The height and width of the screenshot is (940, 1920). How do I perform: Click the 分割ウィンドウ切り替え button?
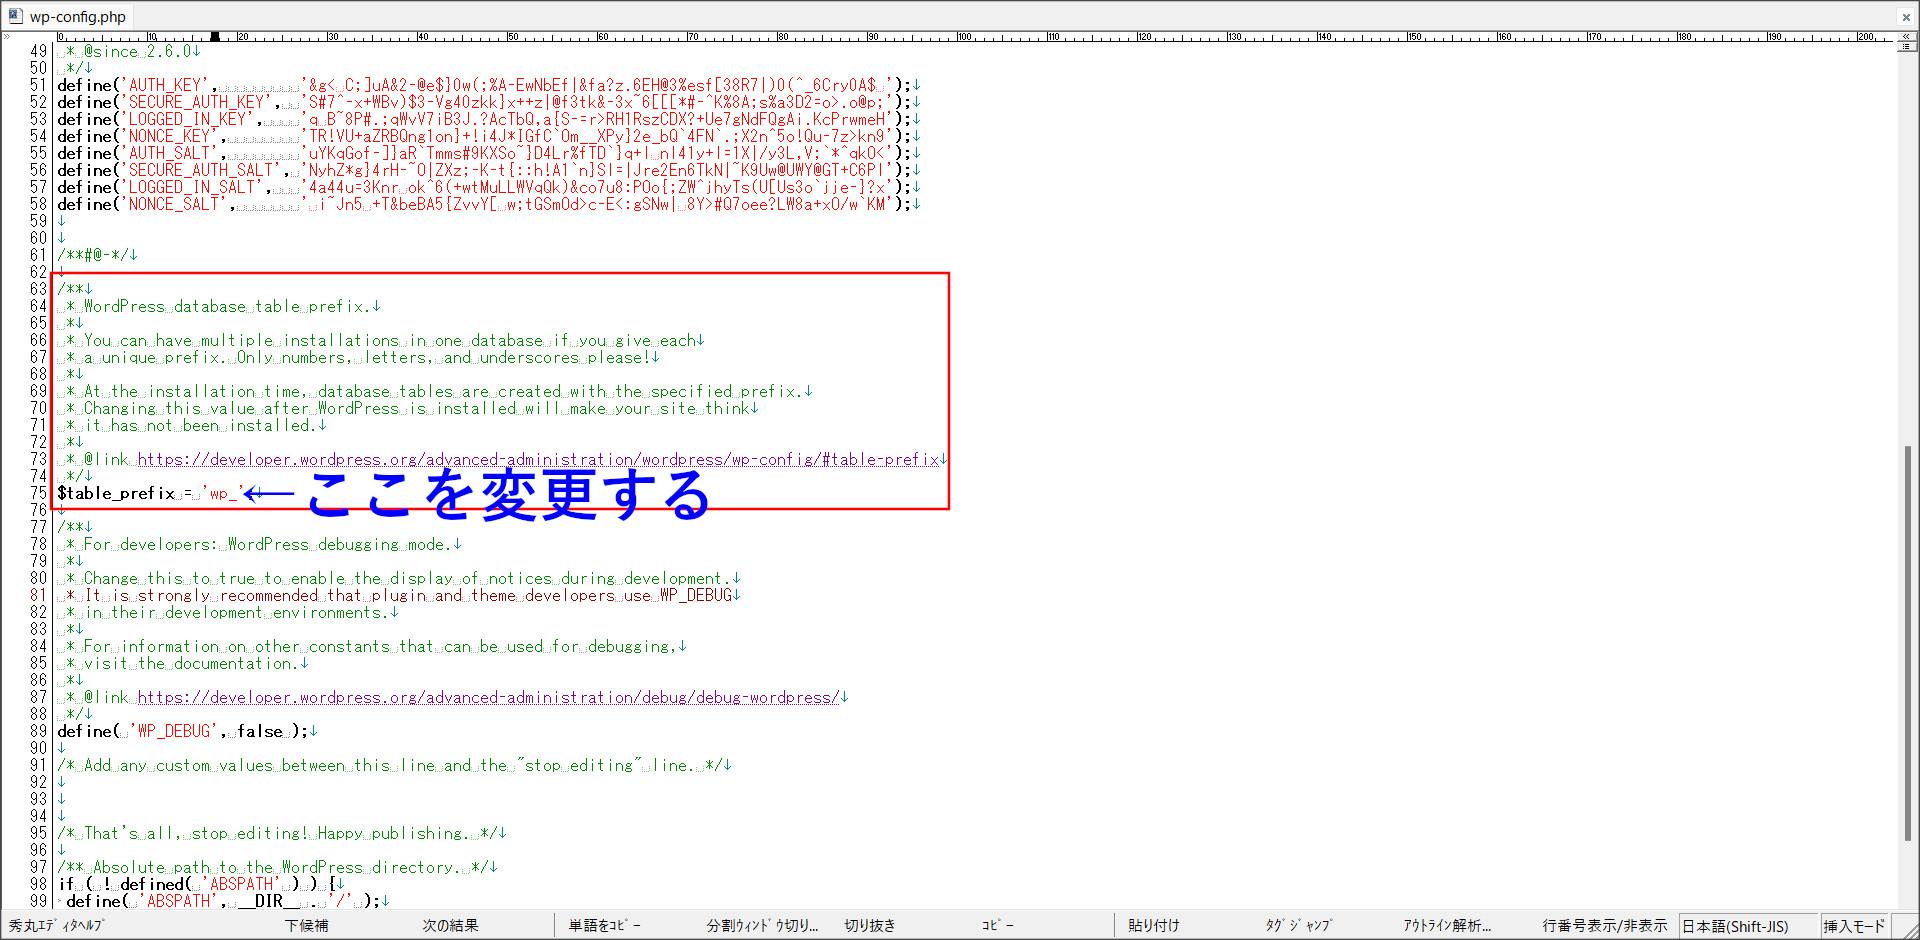[762, 926]
